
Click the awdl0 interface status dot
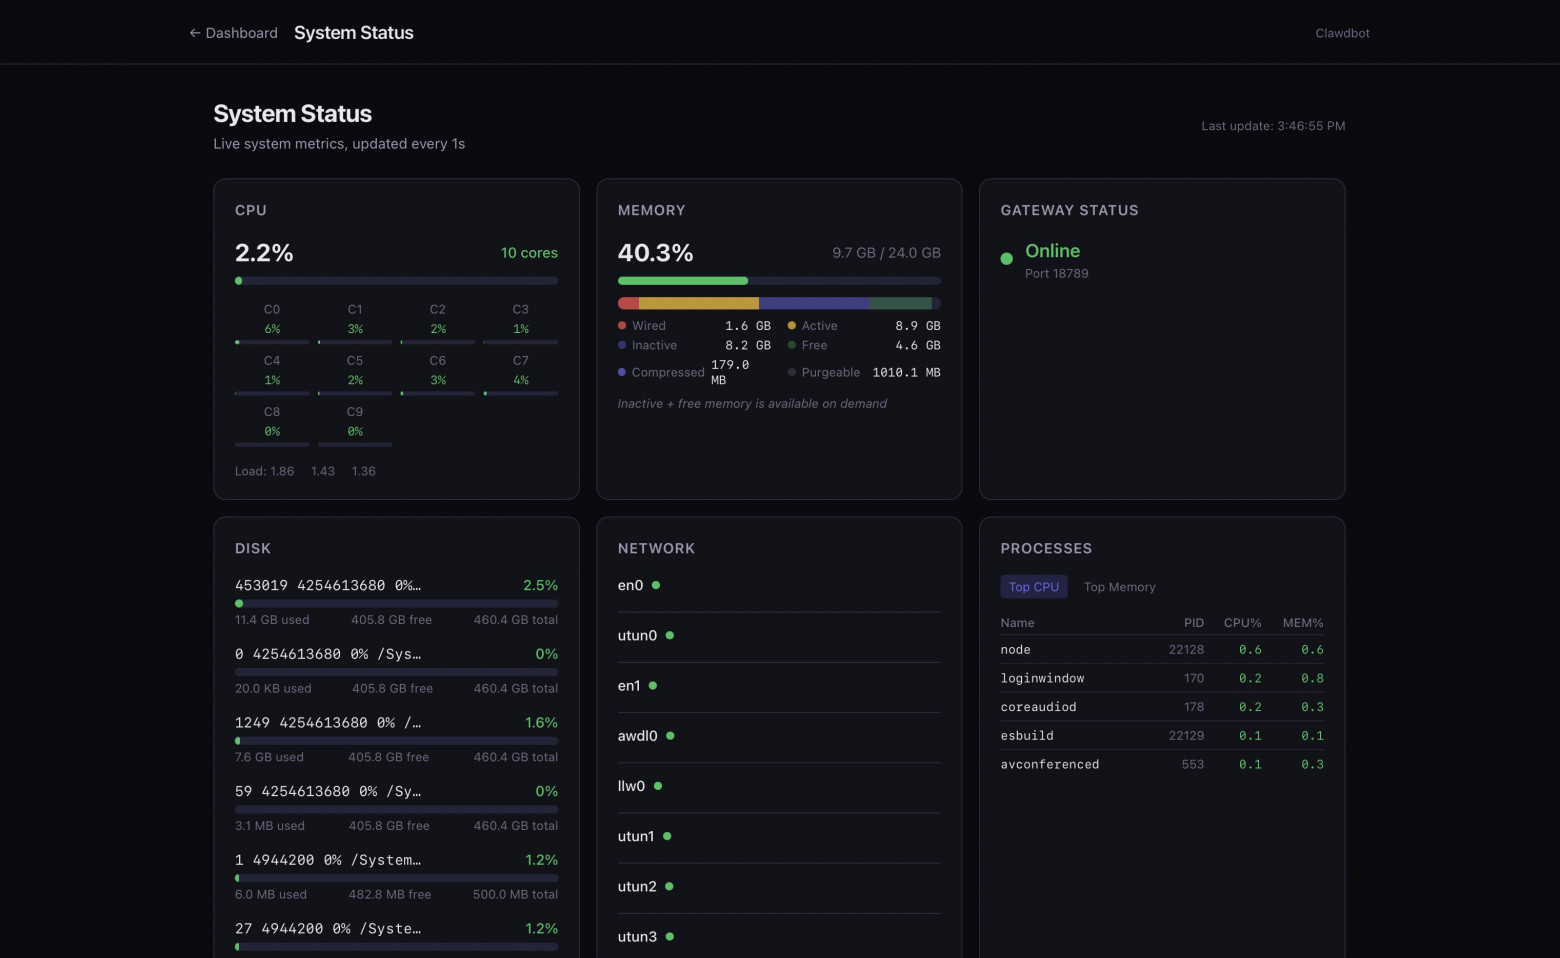pos(670,736)
